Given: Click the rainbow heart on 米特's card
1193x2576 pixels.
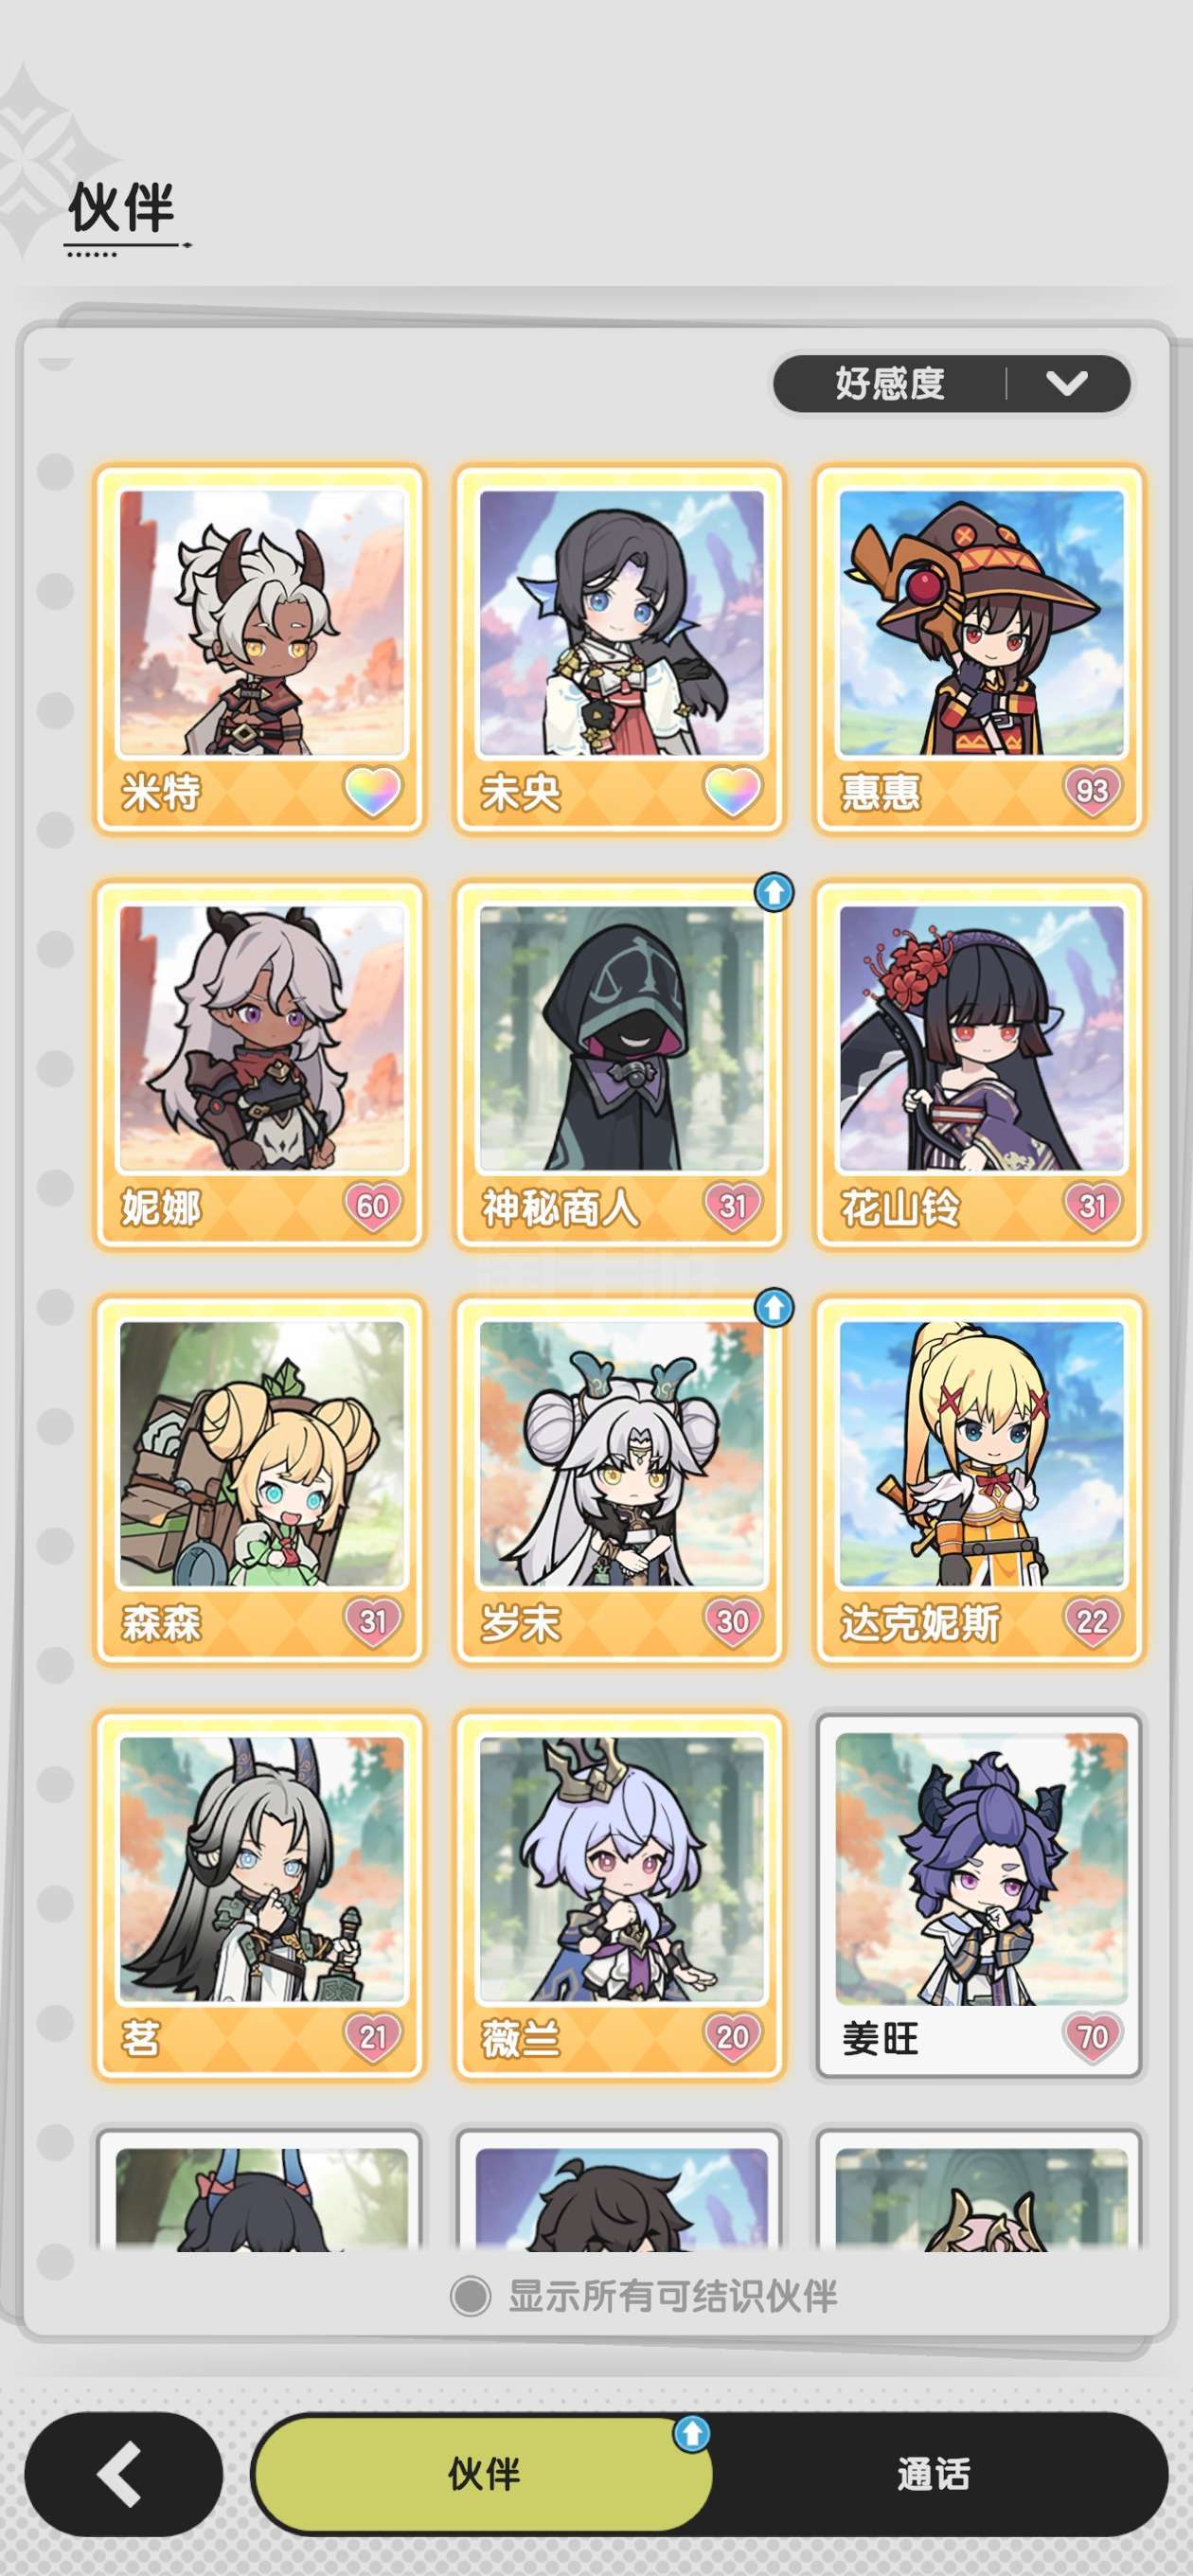Looking at the screenshot, I should 373,791.
